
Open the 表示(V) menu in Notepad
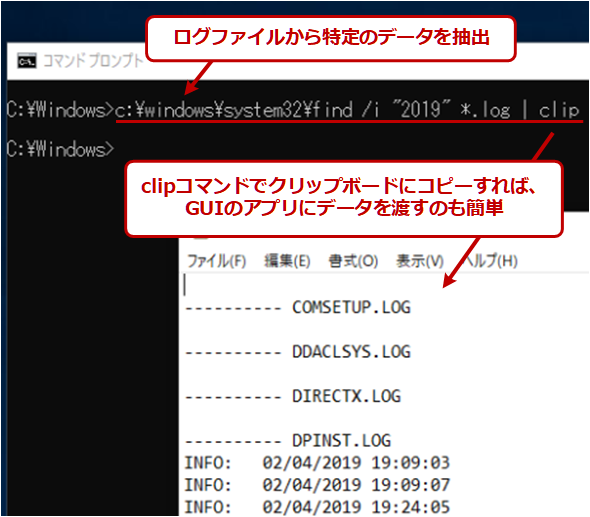point(420,261)
